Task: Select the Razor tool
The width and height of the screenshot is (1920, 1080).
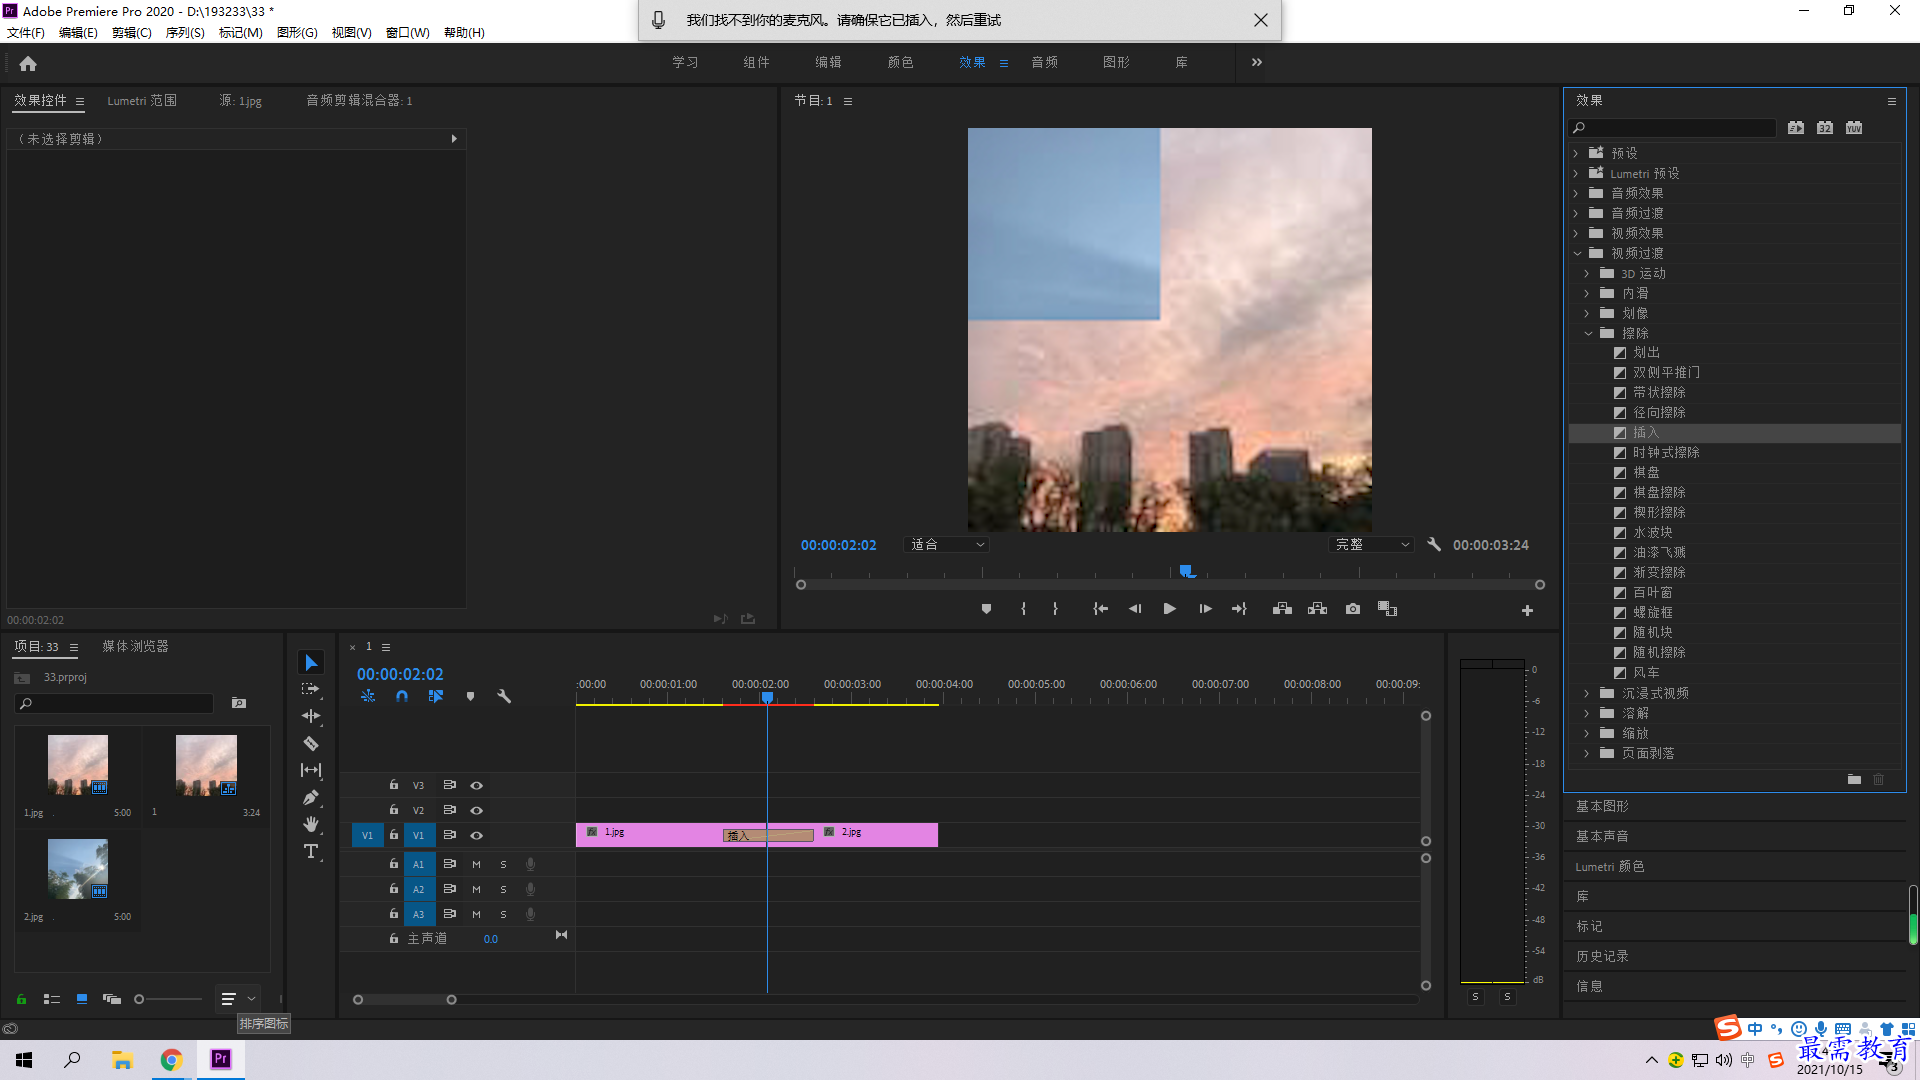Action: [x=311, y=743]
